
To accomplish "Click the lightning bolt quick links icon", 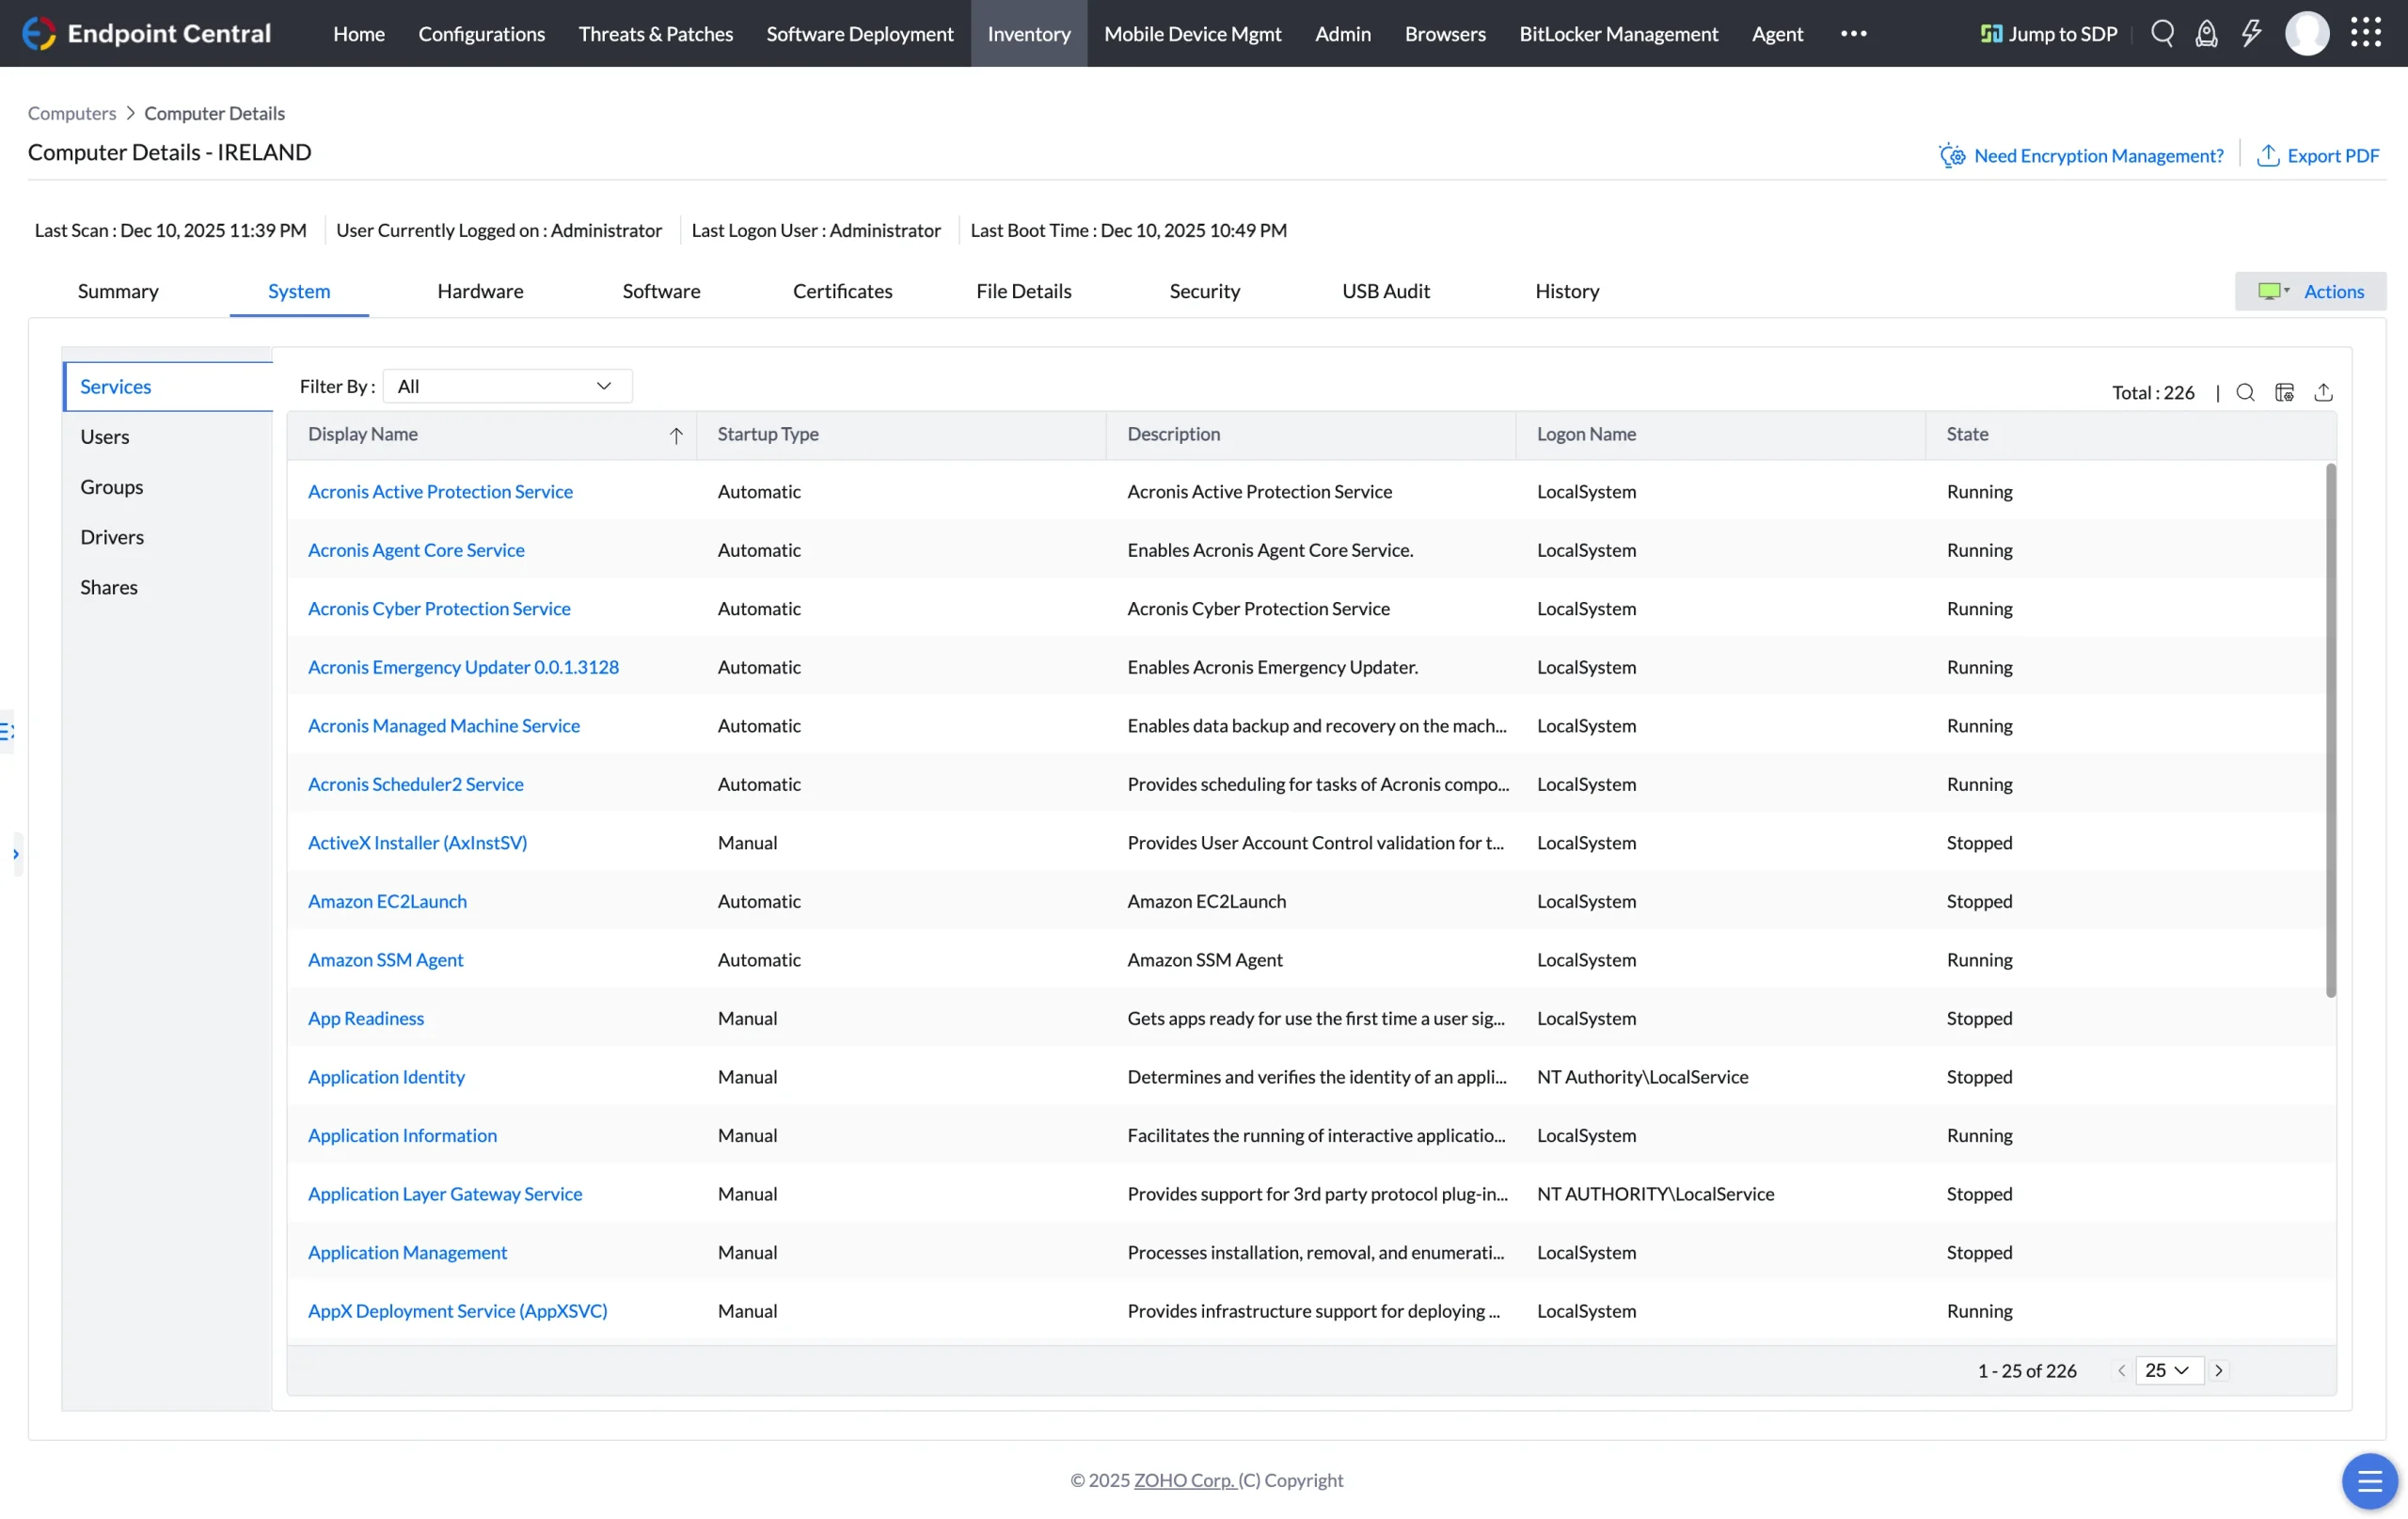I will 2251,33.
